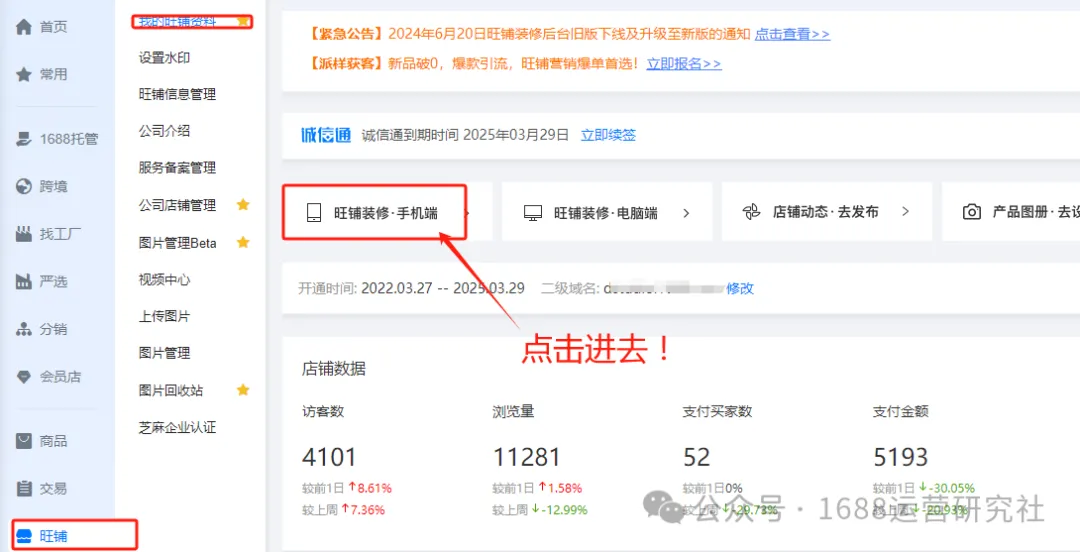Viewport: 1080px width, 552px height.
Task: Open 图片回收站 menu item
Action: (x=171, y=391)
